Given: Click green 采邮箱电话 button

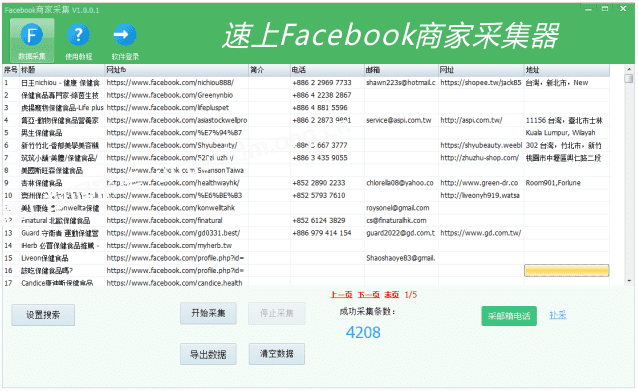Looking at the screenshot, I should pos(509,316).
